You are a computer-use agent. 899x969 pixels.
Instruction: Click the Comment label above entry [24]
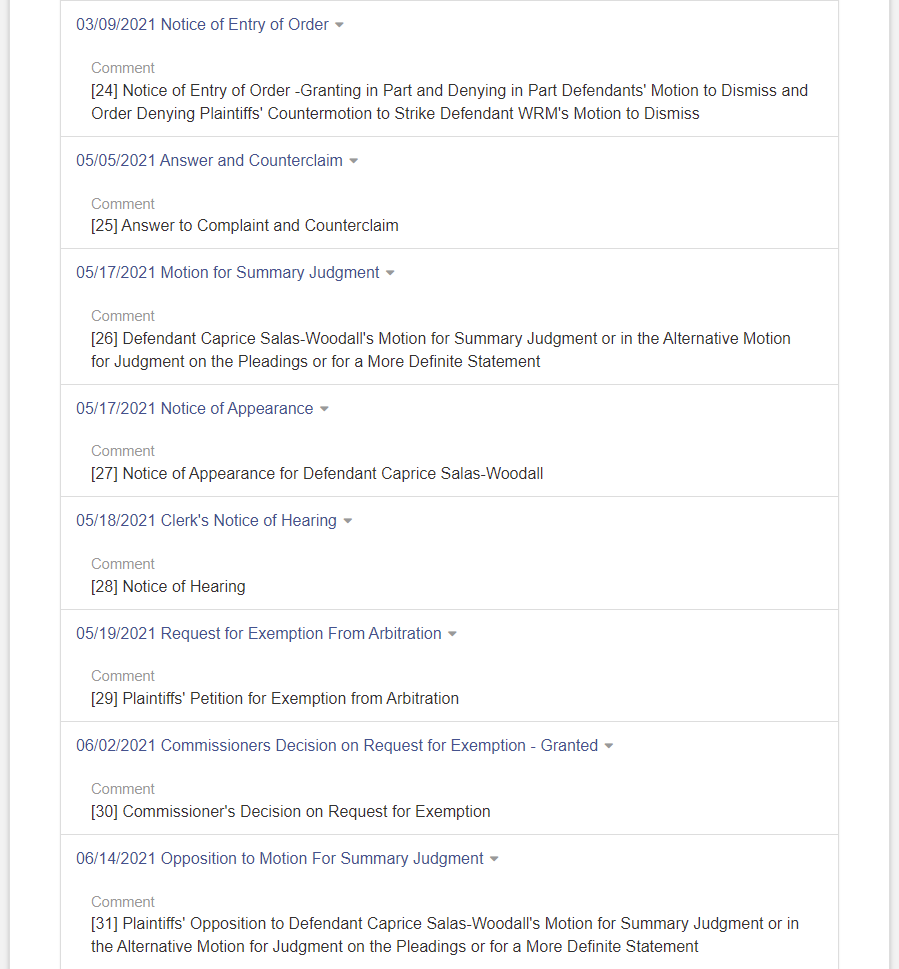123,68
